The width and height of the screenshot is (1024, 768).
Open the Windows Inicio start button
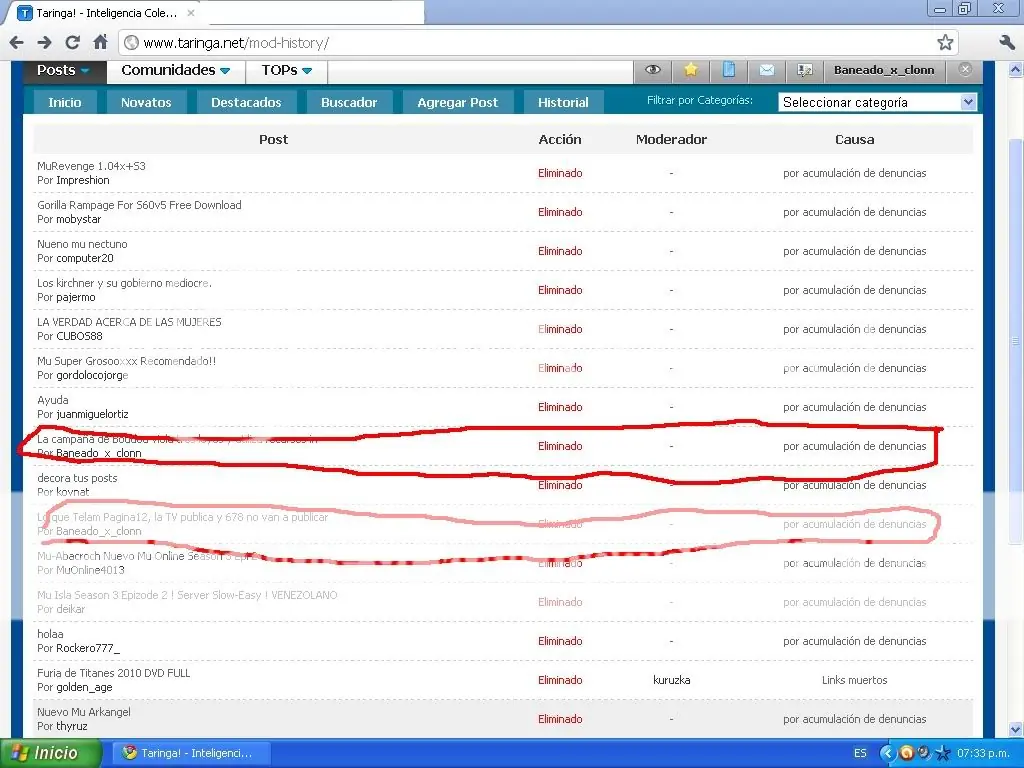[x=50, y=753]
